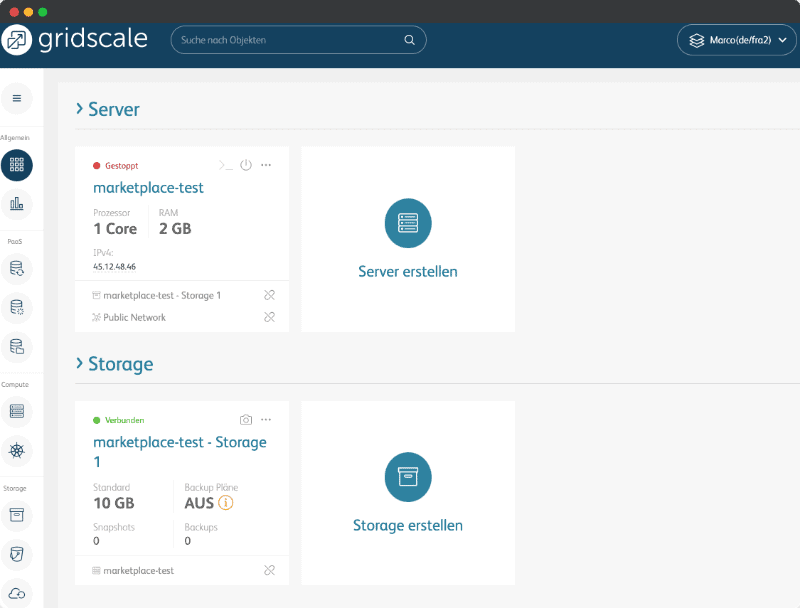
Task: Detach marketplace-test server from the storage card
Action: 269,570
